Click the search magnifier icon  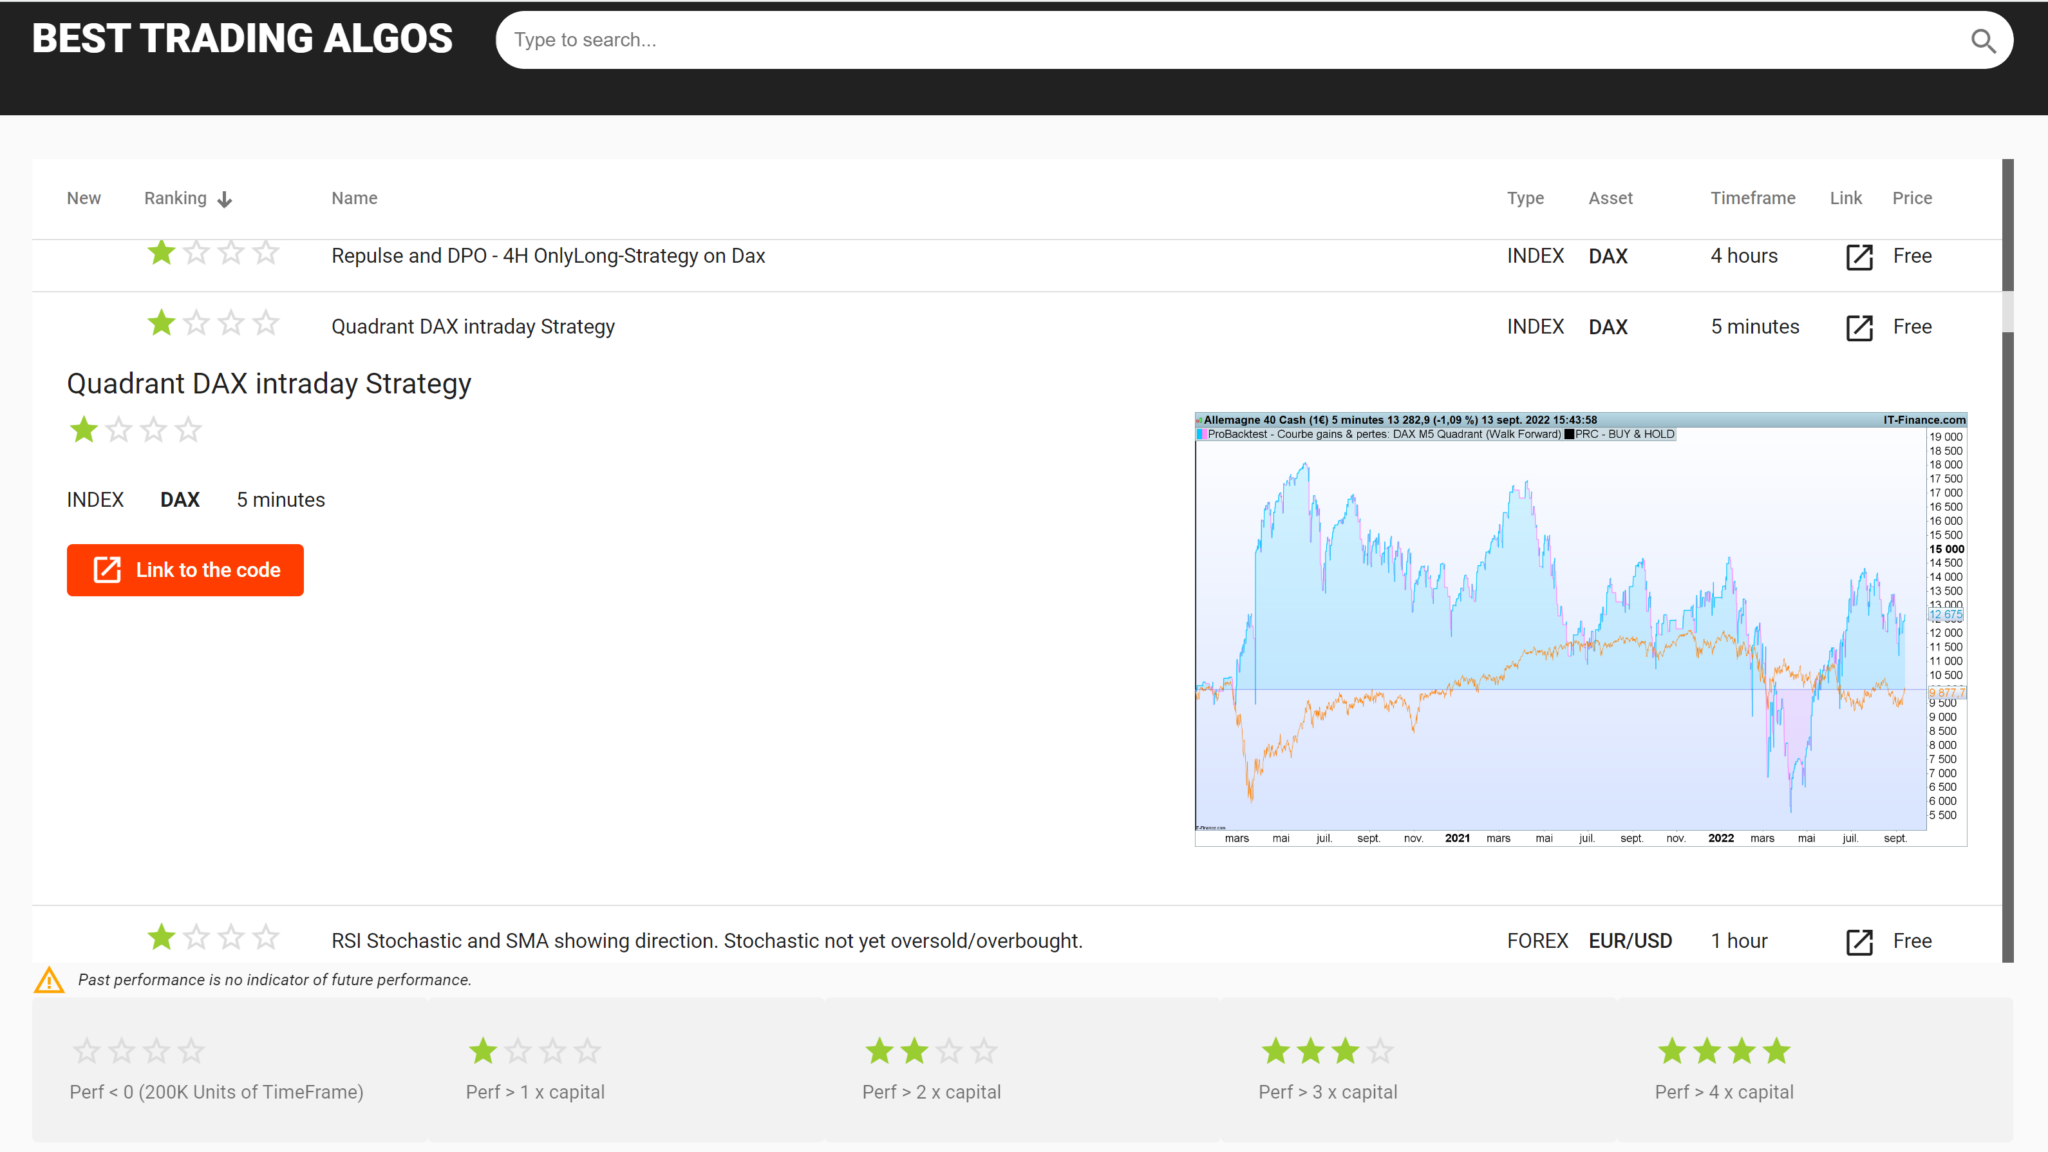coord(1983,41)
